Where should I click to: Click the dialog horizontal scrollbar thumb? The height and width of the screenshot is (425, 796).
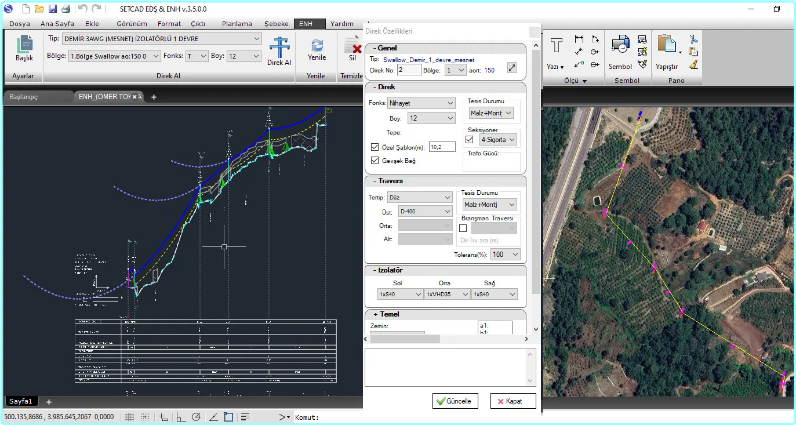pos(405,339)
